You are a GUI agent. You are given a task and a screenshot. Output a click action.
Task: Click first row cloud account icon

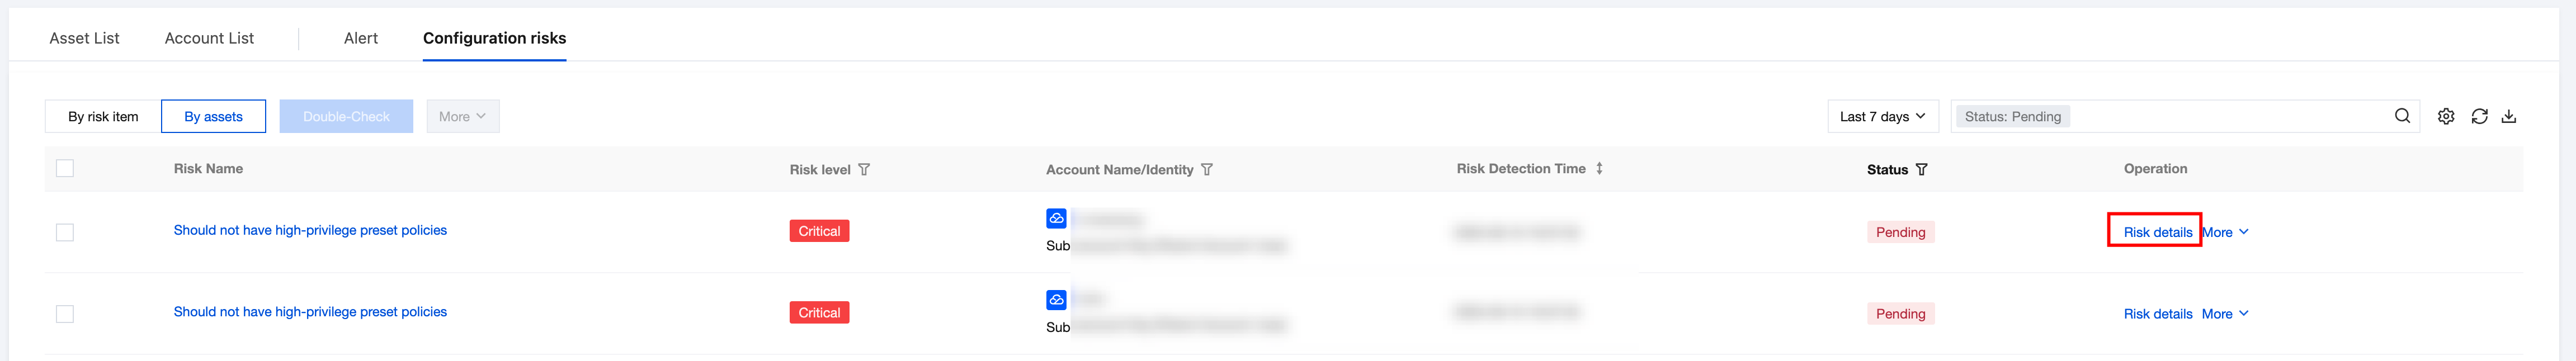1056,218
